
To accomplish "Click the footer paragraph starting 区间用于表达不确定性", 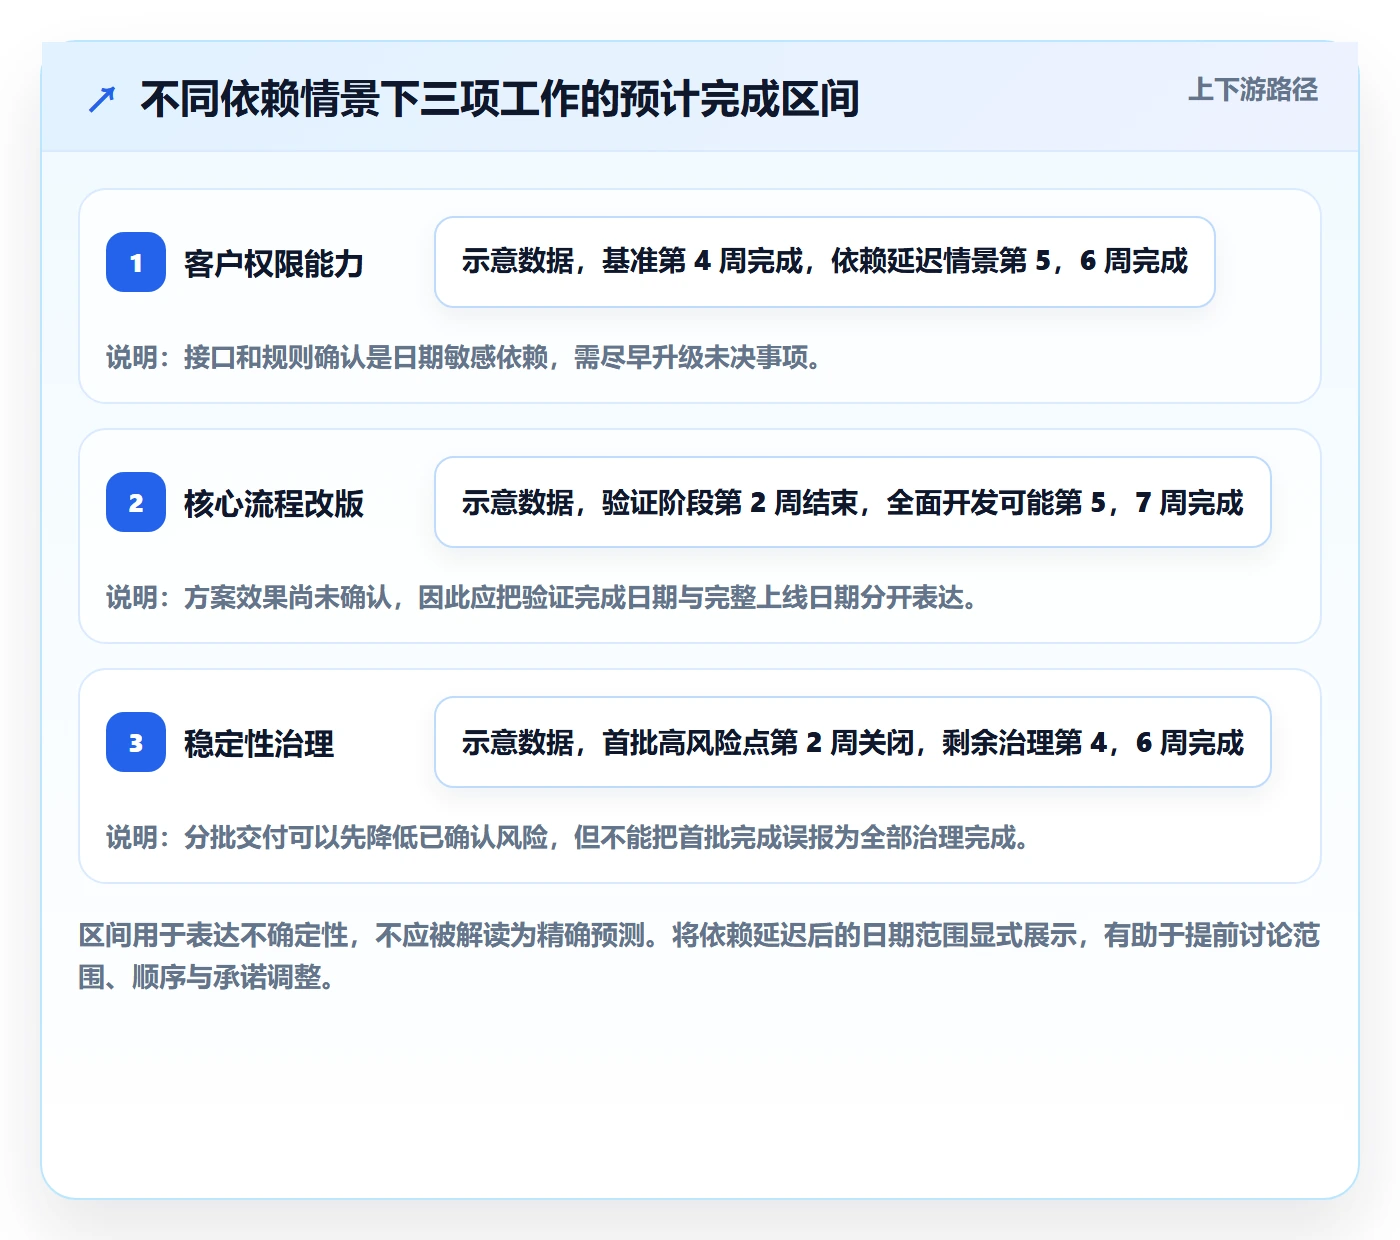I will [x=699, y=956].
